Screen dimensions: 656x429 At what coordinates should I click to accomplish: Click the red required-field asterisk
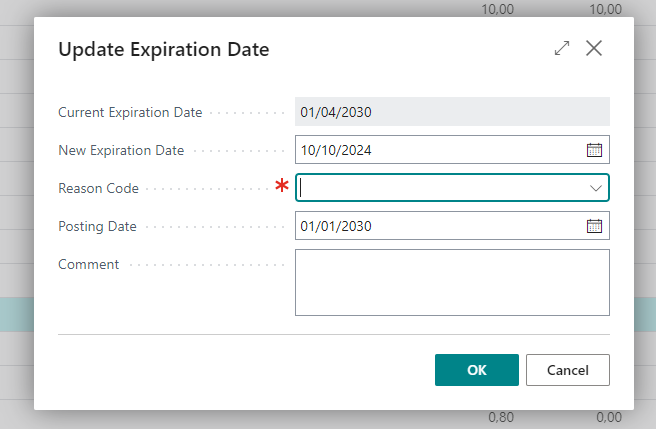282,187
